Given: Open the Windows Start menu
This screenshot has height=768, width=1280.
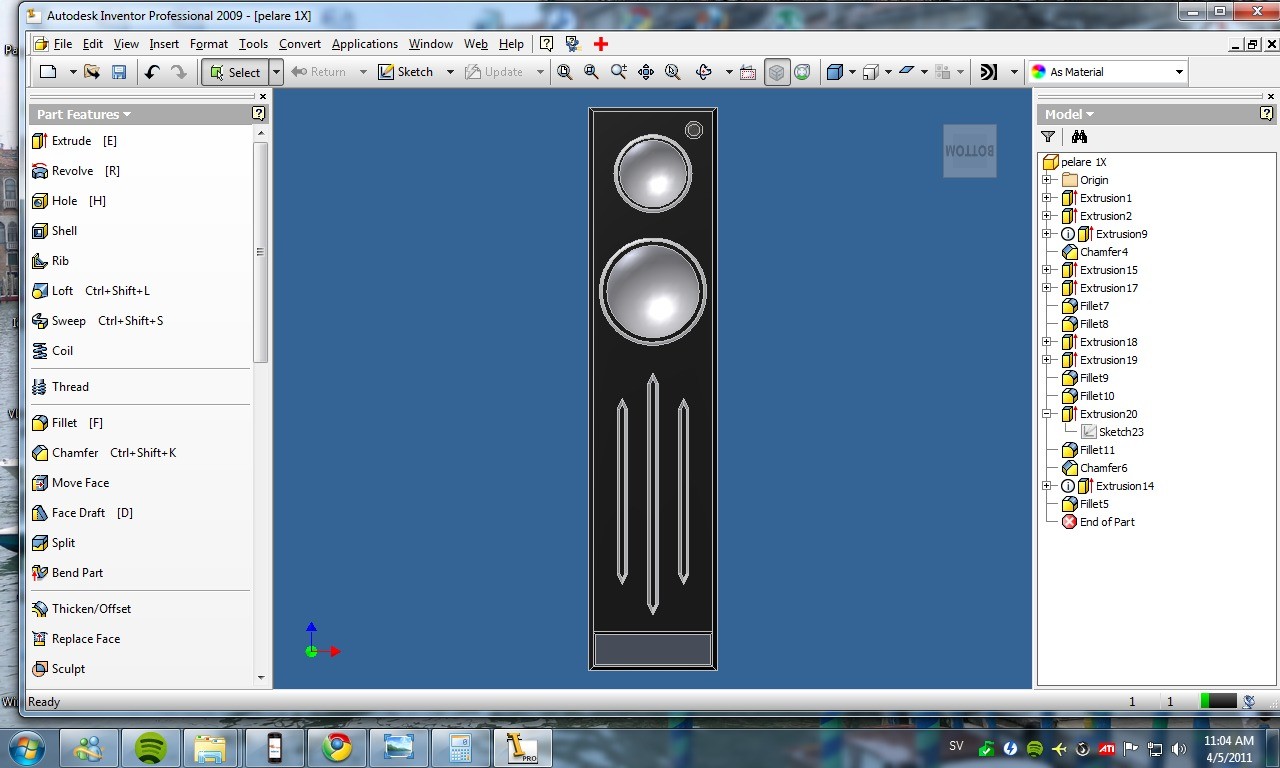Looking at the screenshot, I should [x=27, y=747].
